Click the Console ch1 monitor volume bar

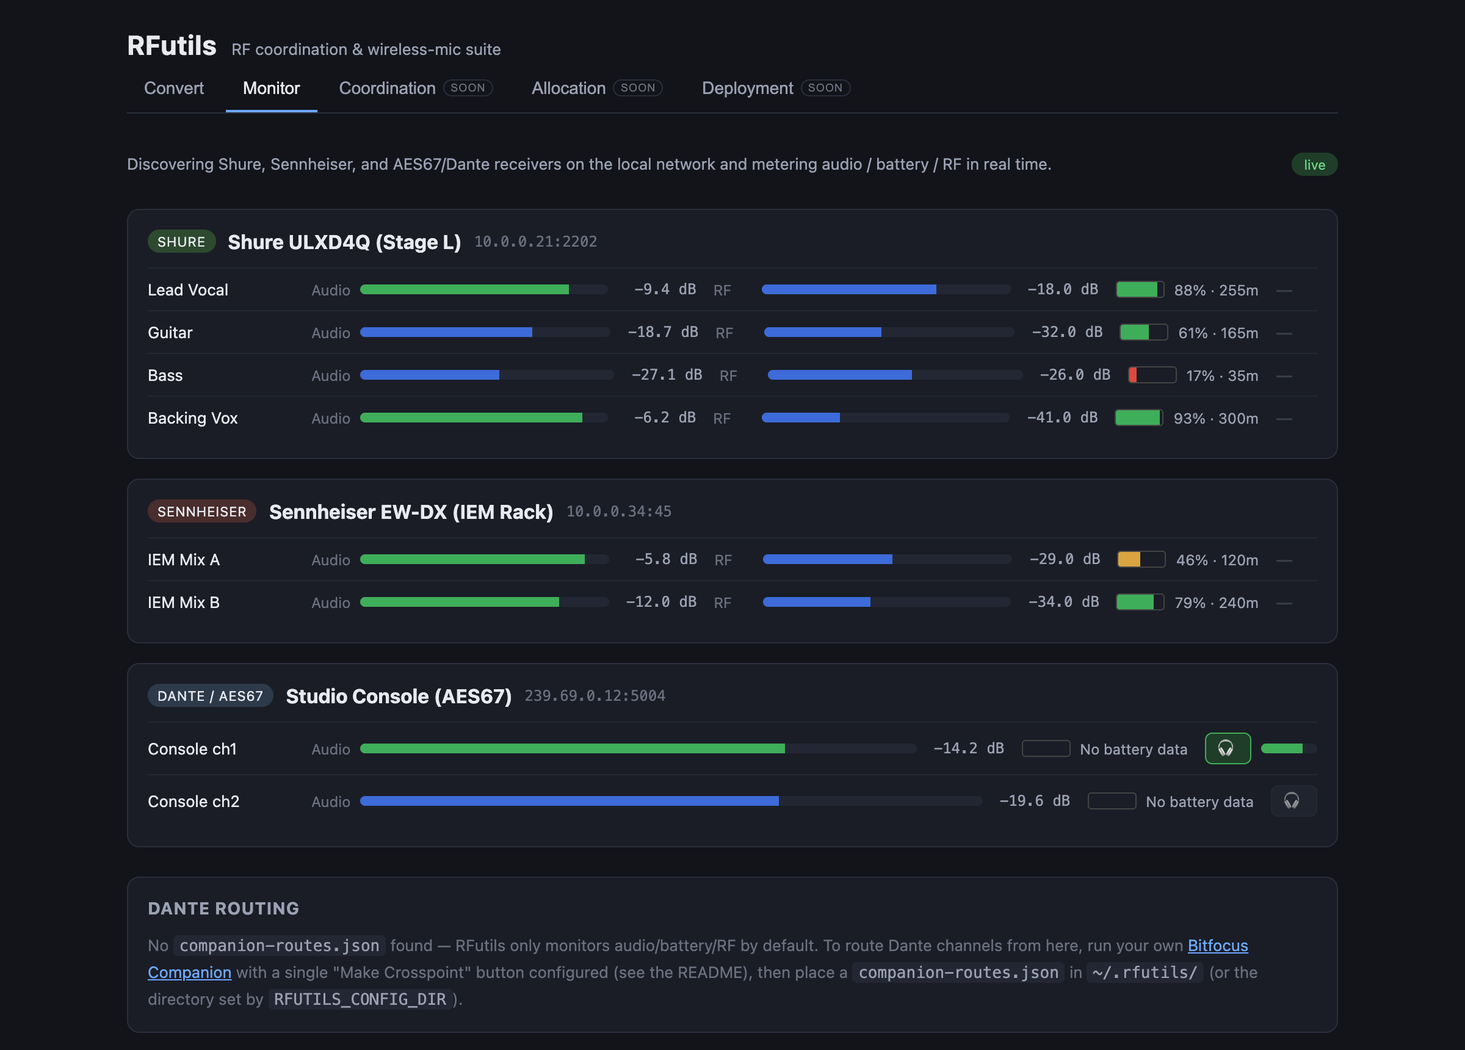click(x=1289, y=748)
